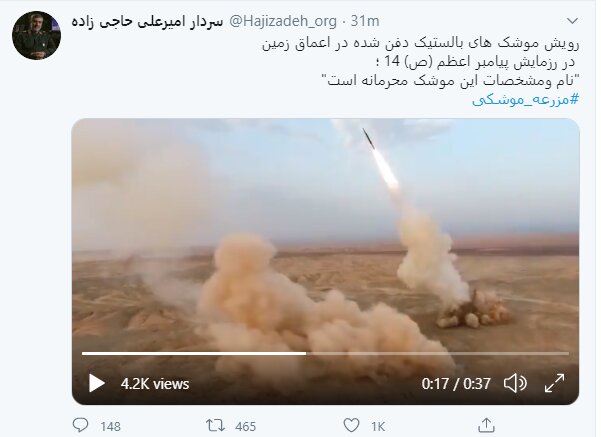Like the tweet with the heart icon
This screenshot has height=437, width=601.
pyautogui.click(x=351, y=426)
